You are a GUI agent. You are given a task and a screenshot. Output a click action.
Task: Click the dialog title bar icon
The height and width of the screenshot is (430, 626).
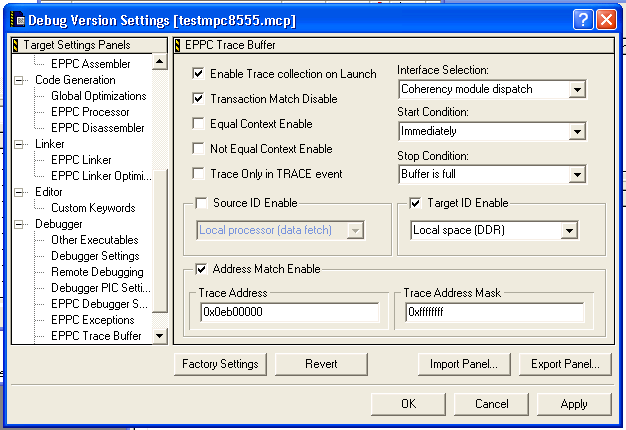(17, 20)
